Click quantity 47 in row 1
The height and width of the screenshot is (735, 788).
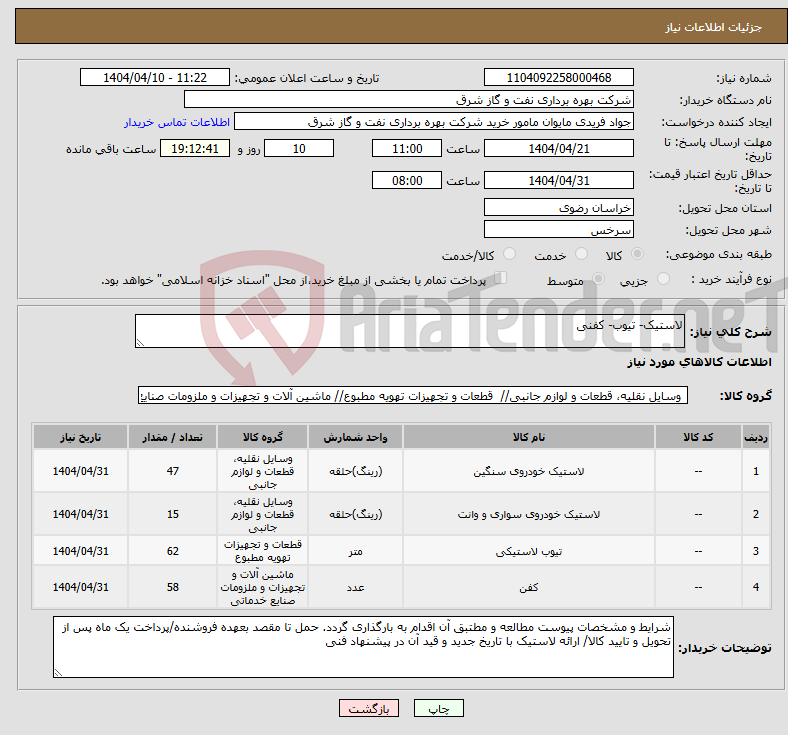pyautogui.click(x=172, y=471)
